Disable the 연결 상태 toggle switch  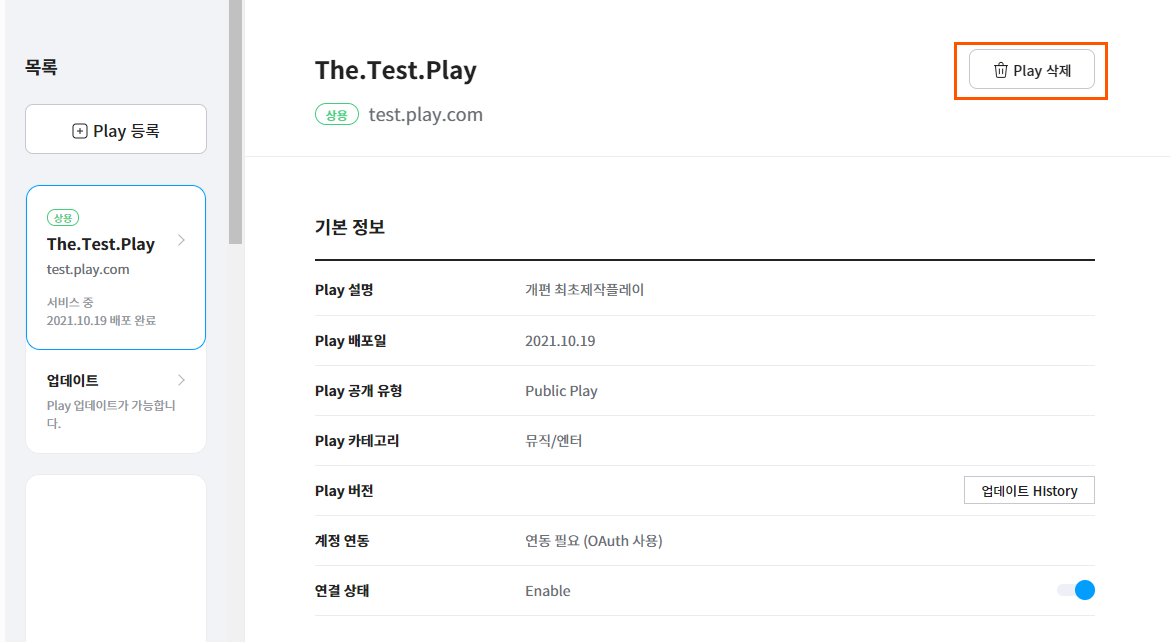pos(1076,590)
